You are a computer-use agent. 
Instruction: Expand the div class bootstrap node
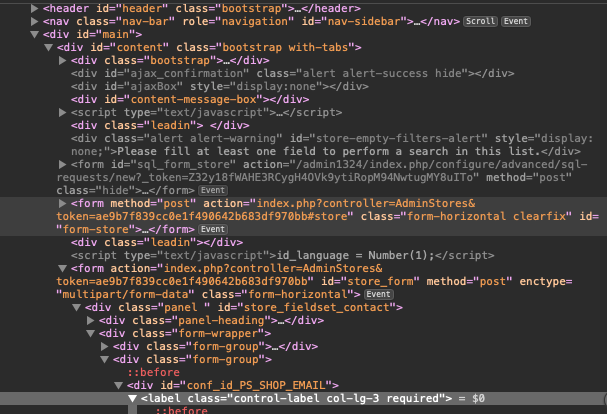click(x=62, y=60)
